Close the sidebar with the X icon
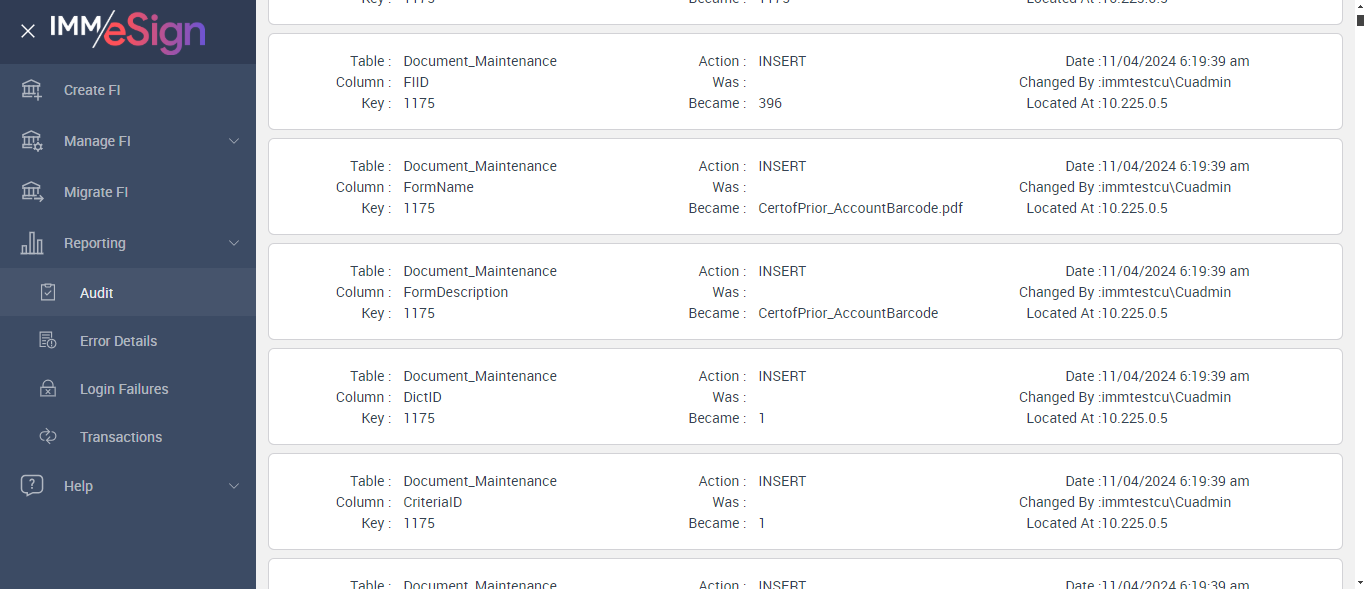The image size is (1366, 589). (28, 31)
